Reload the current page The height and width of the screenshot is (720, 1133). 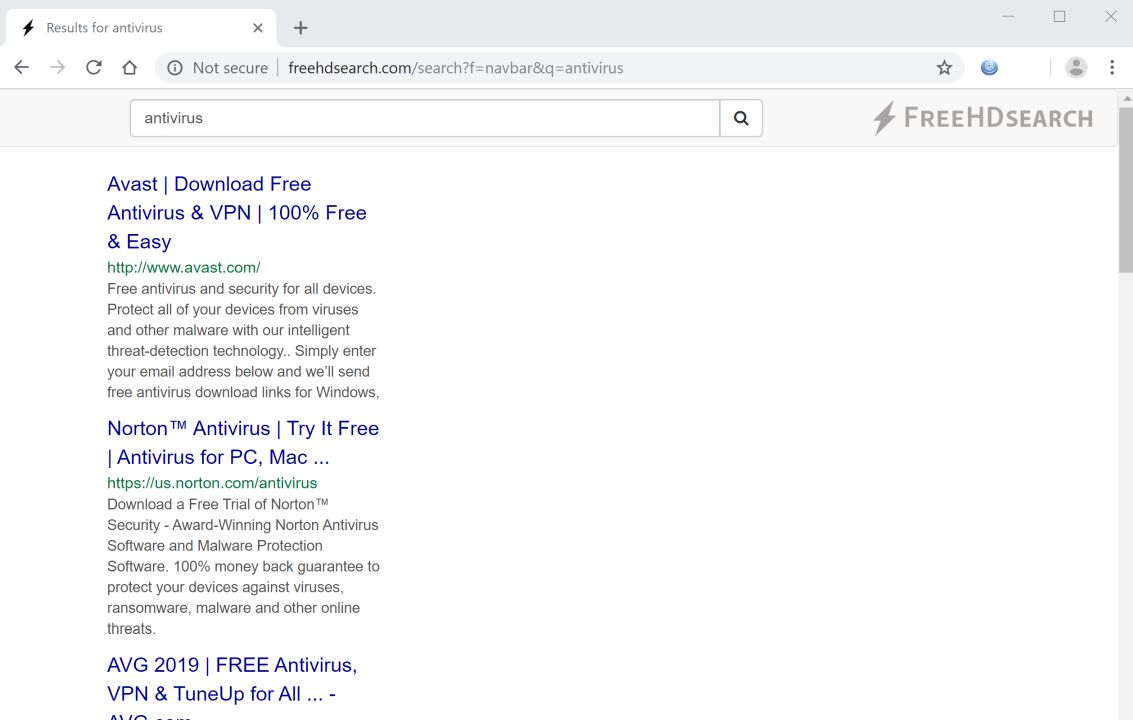(x=93, y=67)
